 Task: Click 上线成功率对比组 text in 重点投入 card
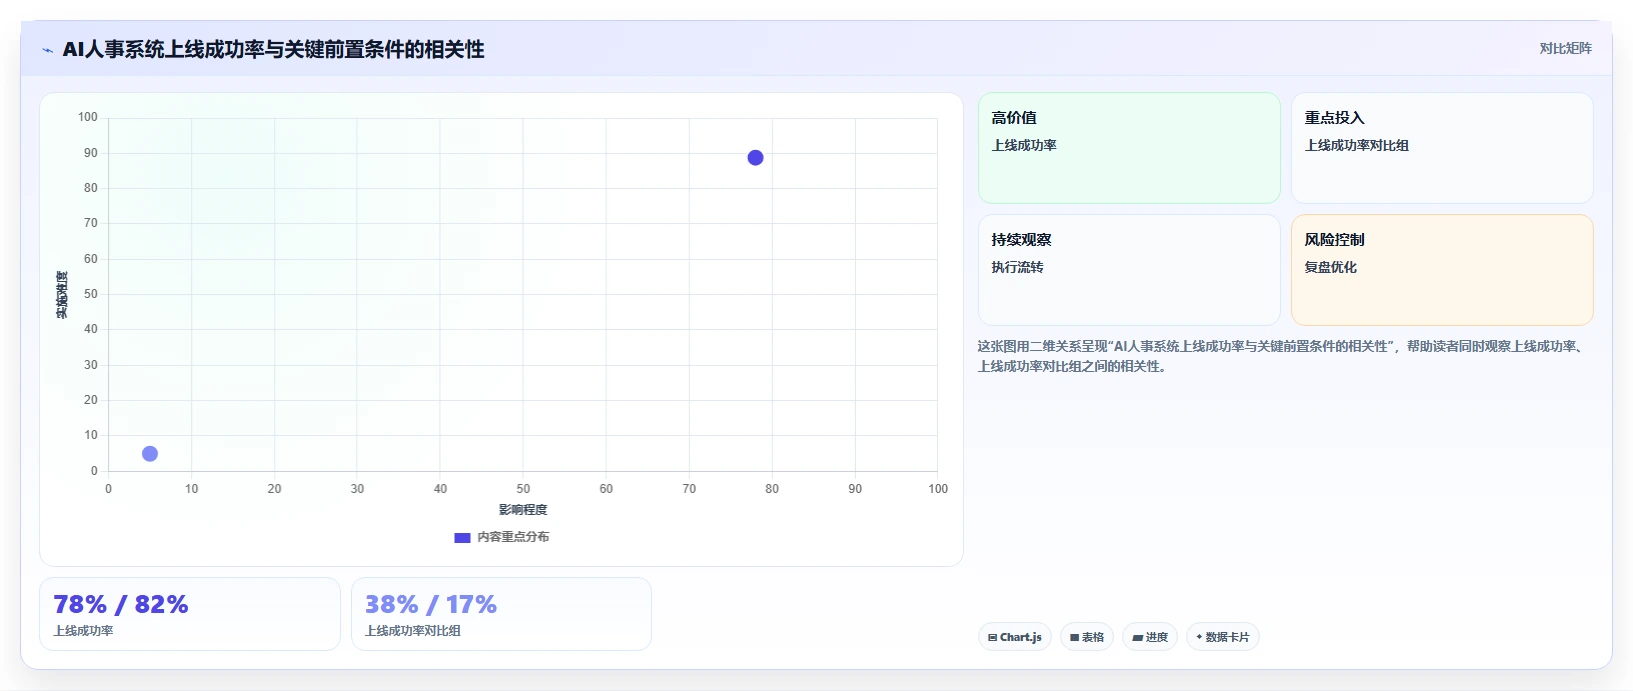[1357, 145]
